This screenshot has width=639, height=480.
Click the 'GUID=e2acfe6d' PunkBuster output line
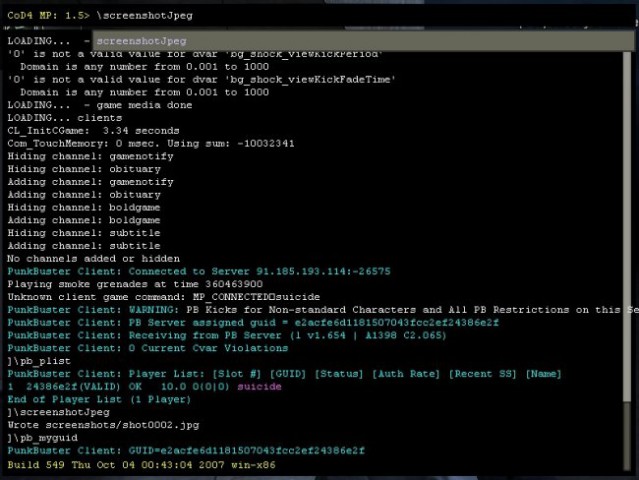click(x=186, y=451)
